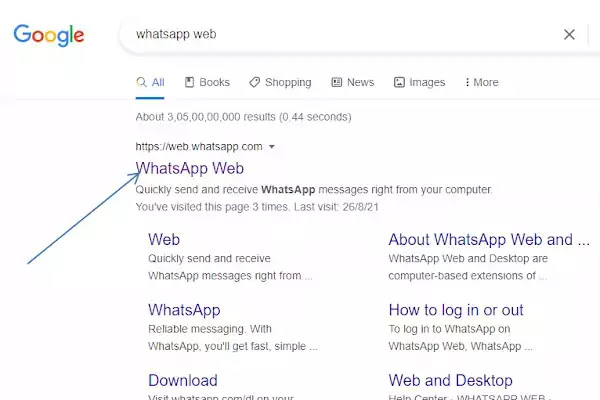Open the How to log in or out link
The height and width of the screenshot is (400, 600).
coord(456,310)
